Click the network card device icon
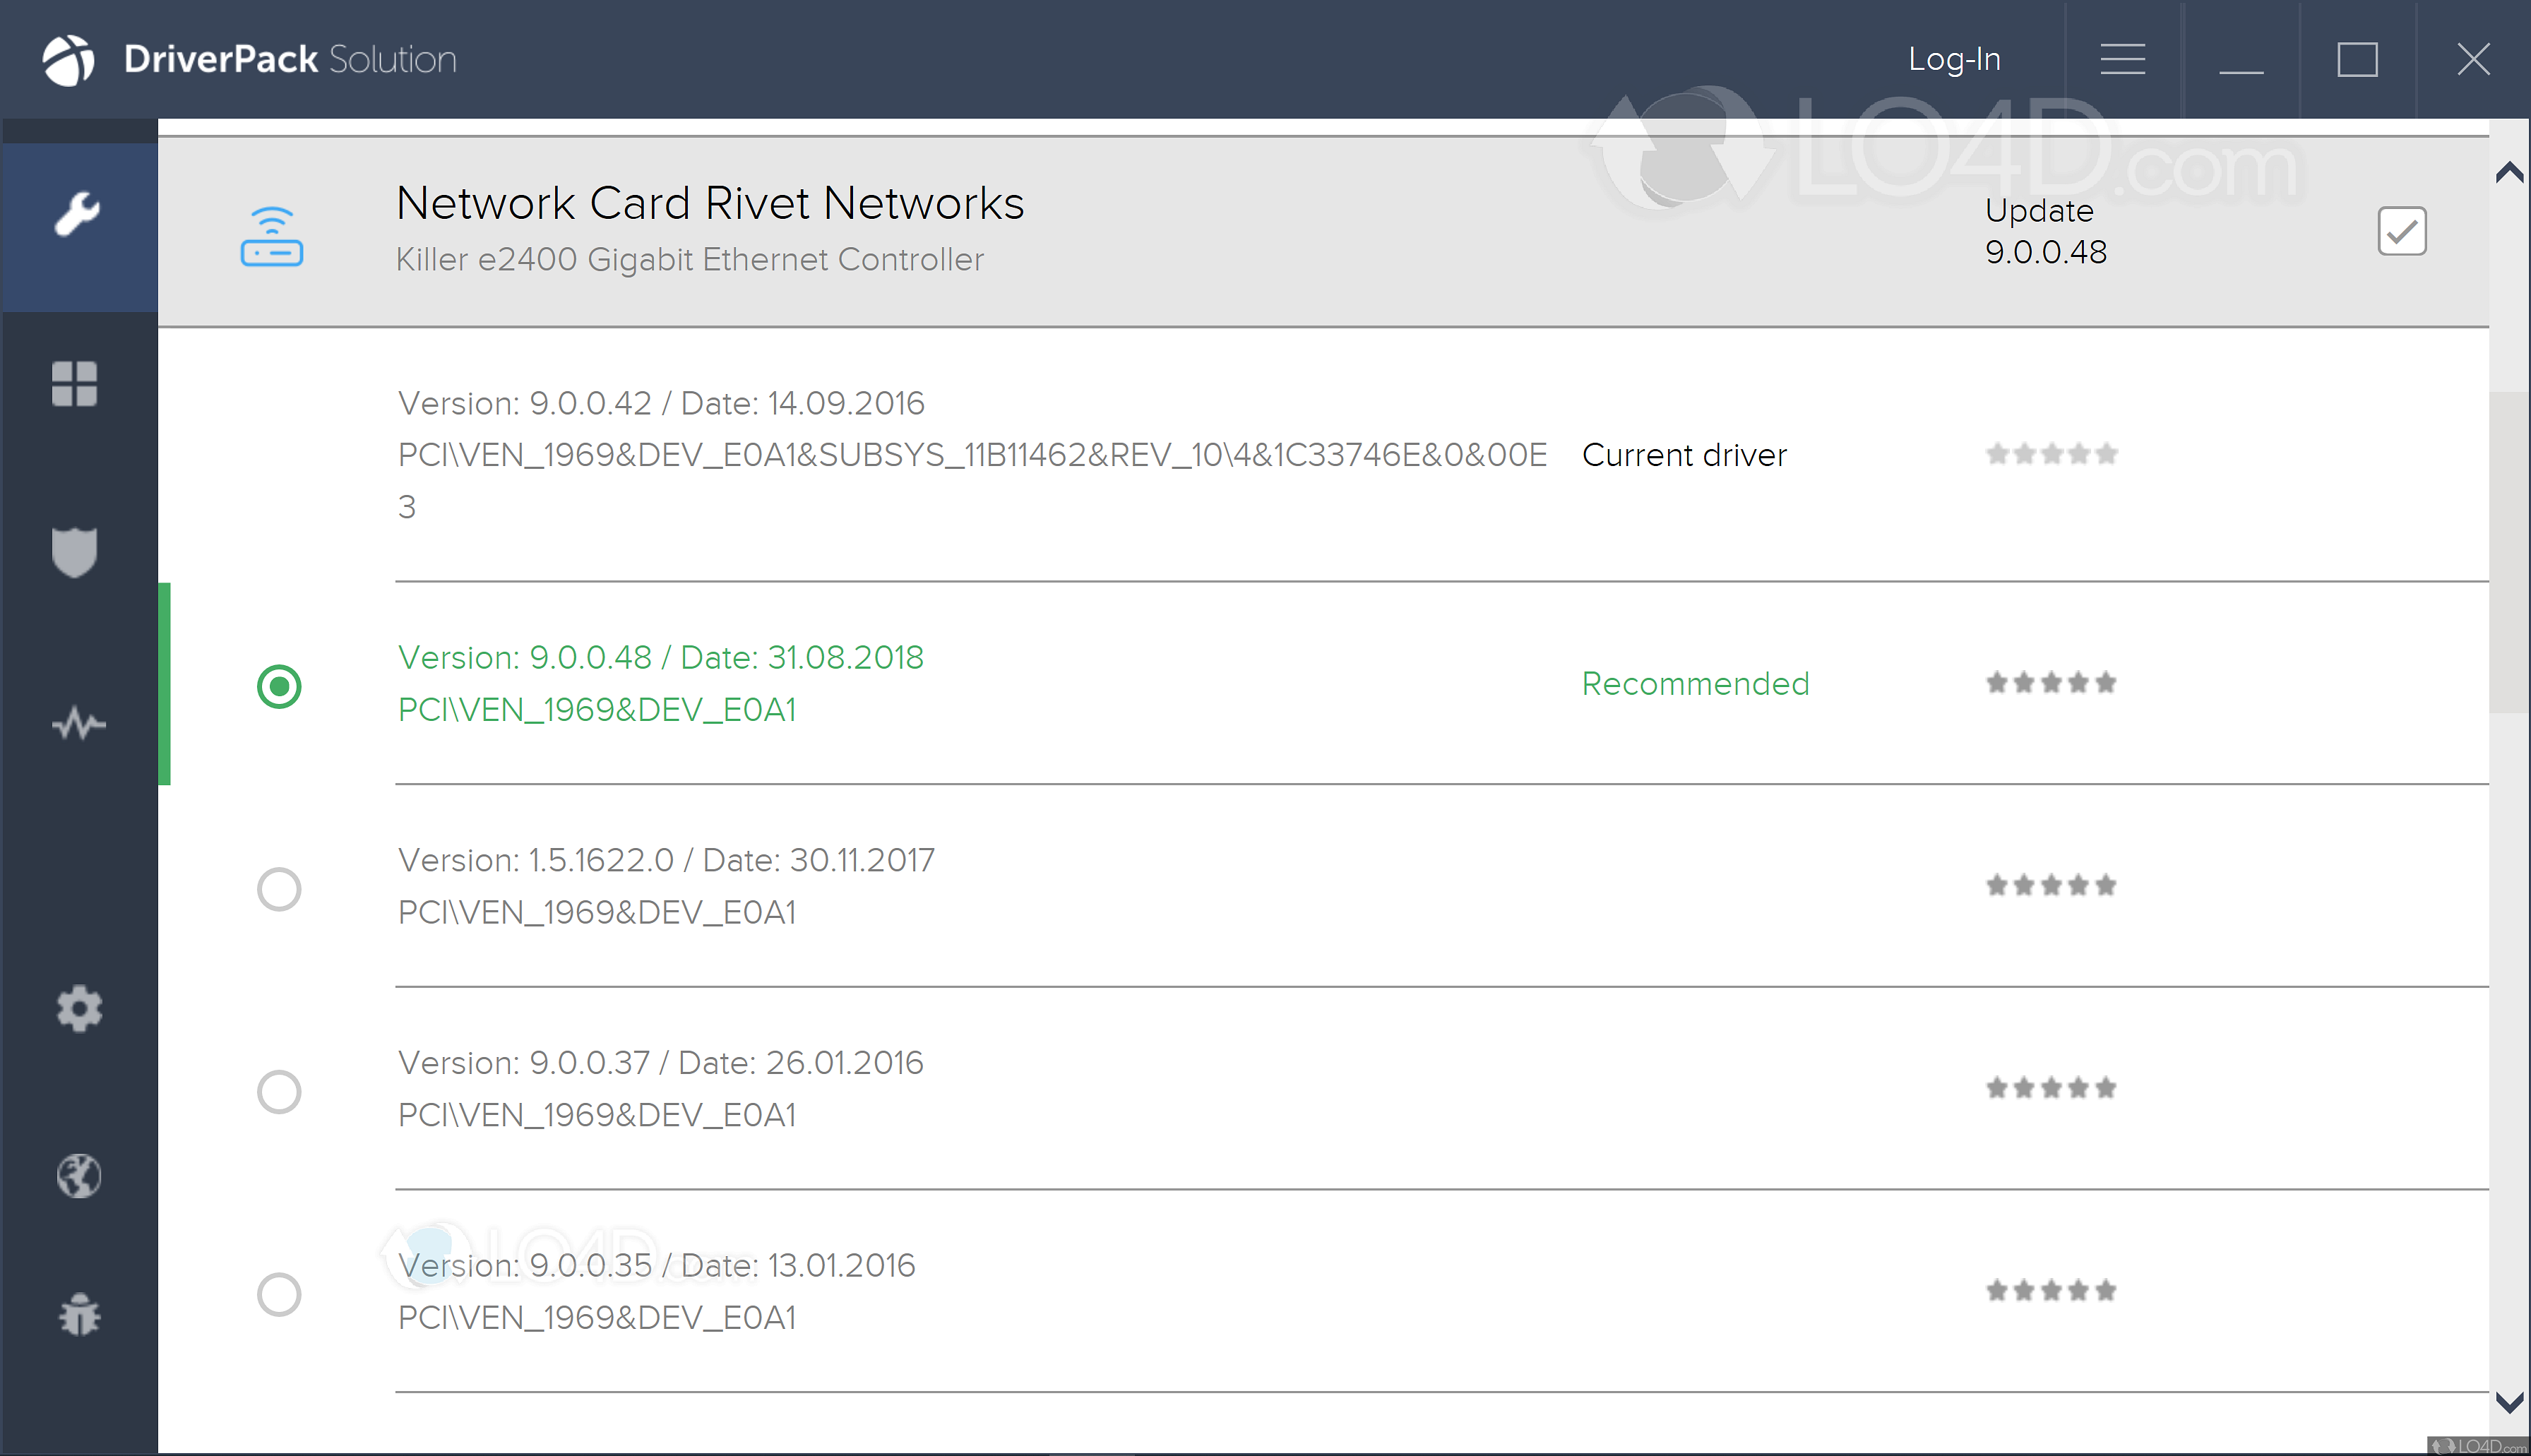 click(x=271, y=237)
